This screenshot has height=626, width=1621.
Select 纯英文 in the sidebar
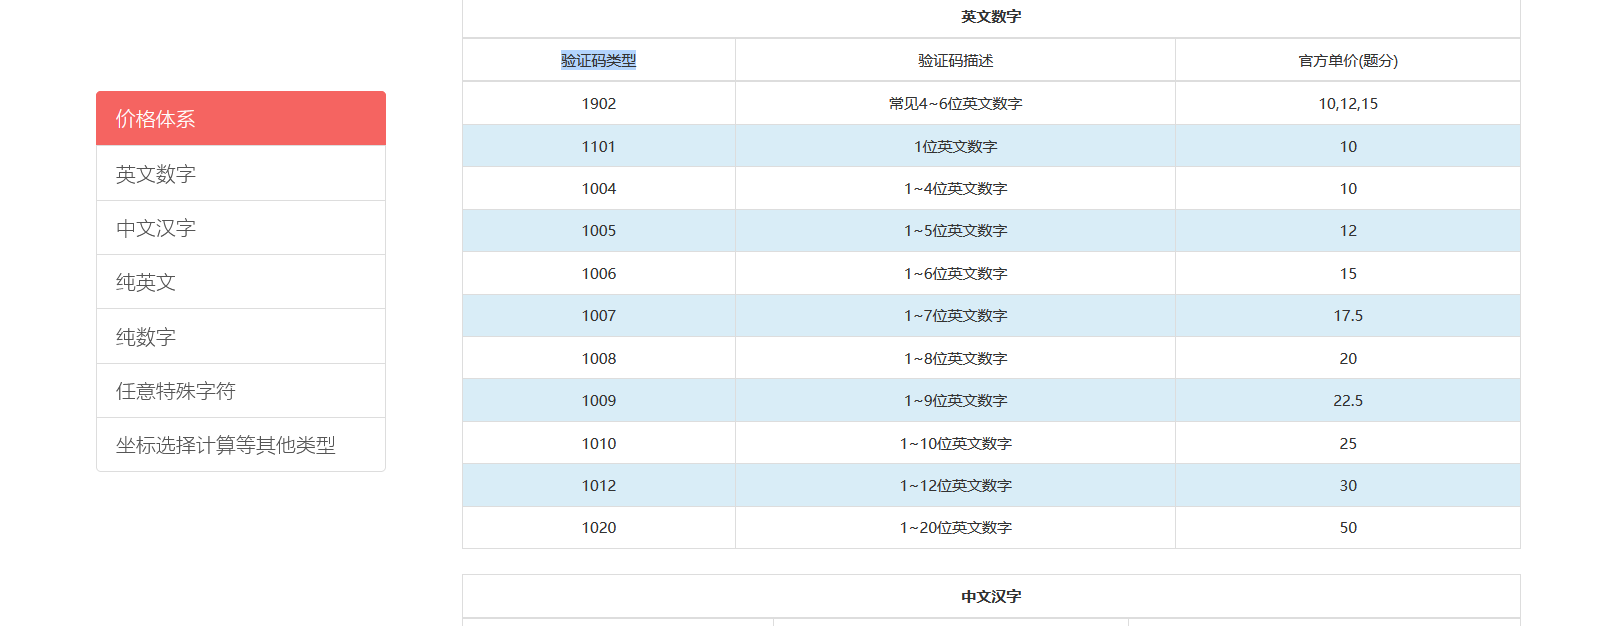(x=241, y=282)
